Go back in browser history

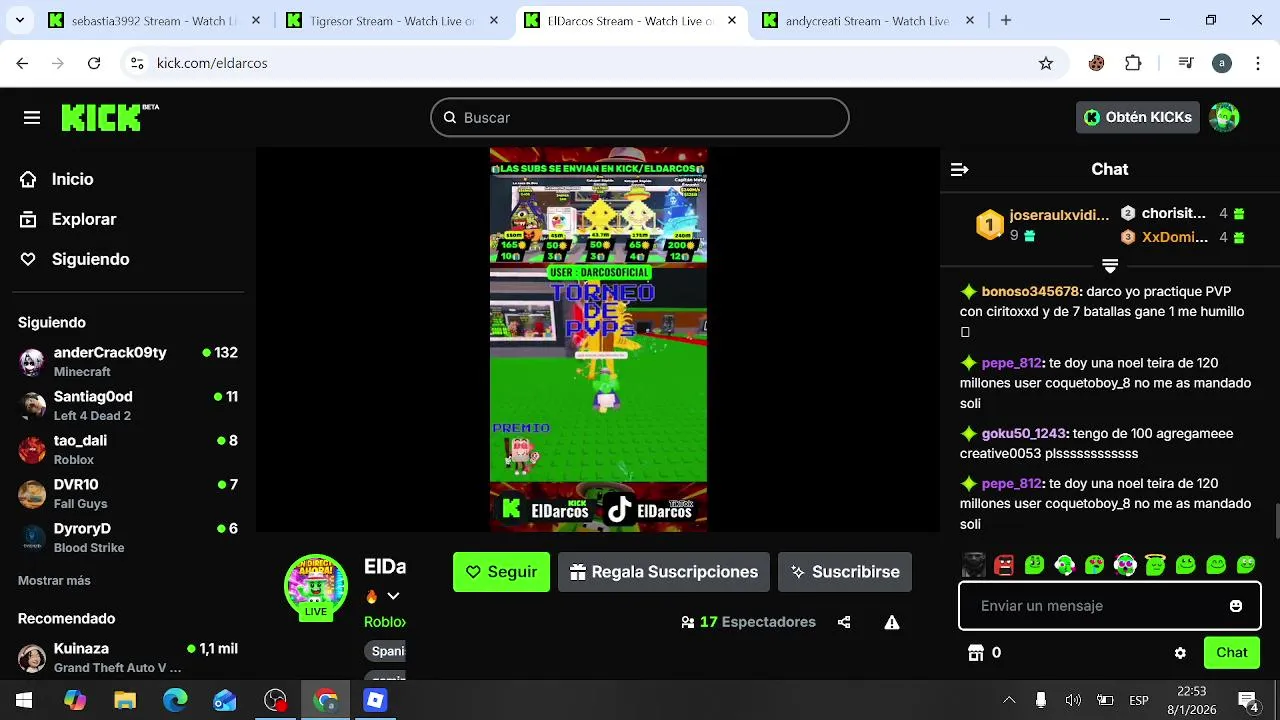click(x=22, y=63)
